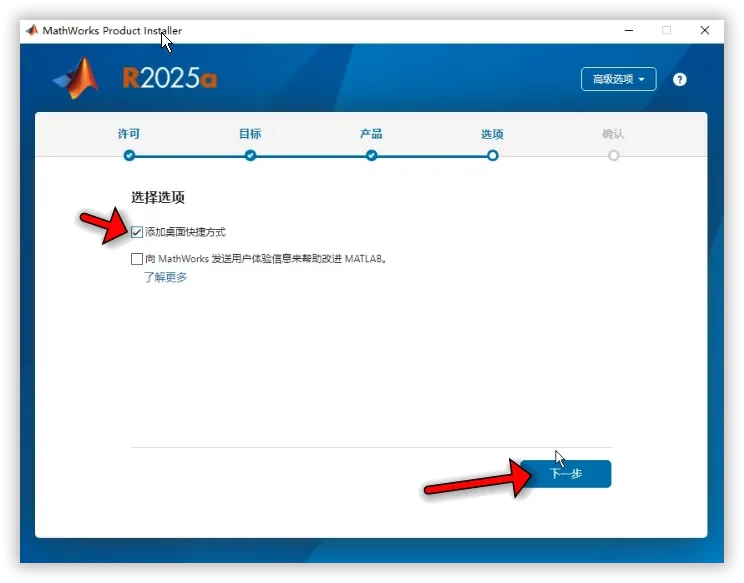Click the R2025a version label

click(170, 78)
